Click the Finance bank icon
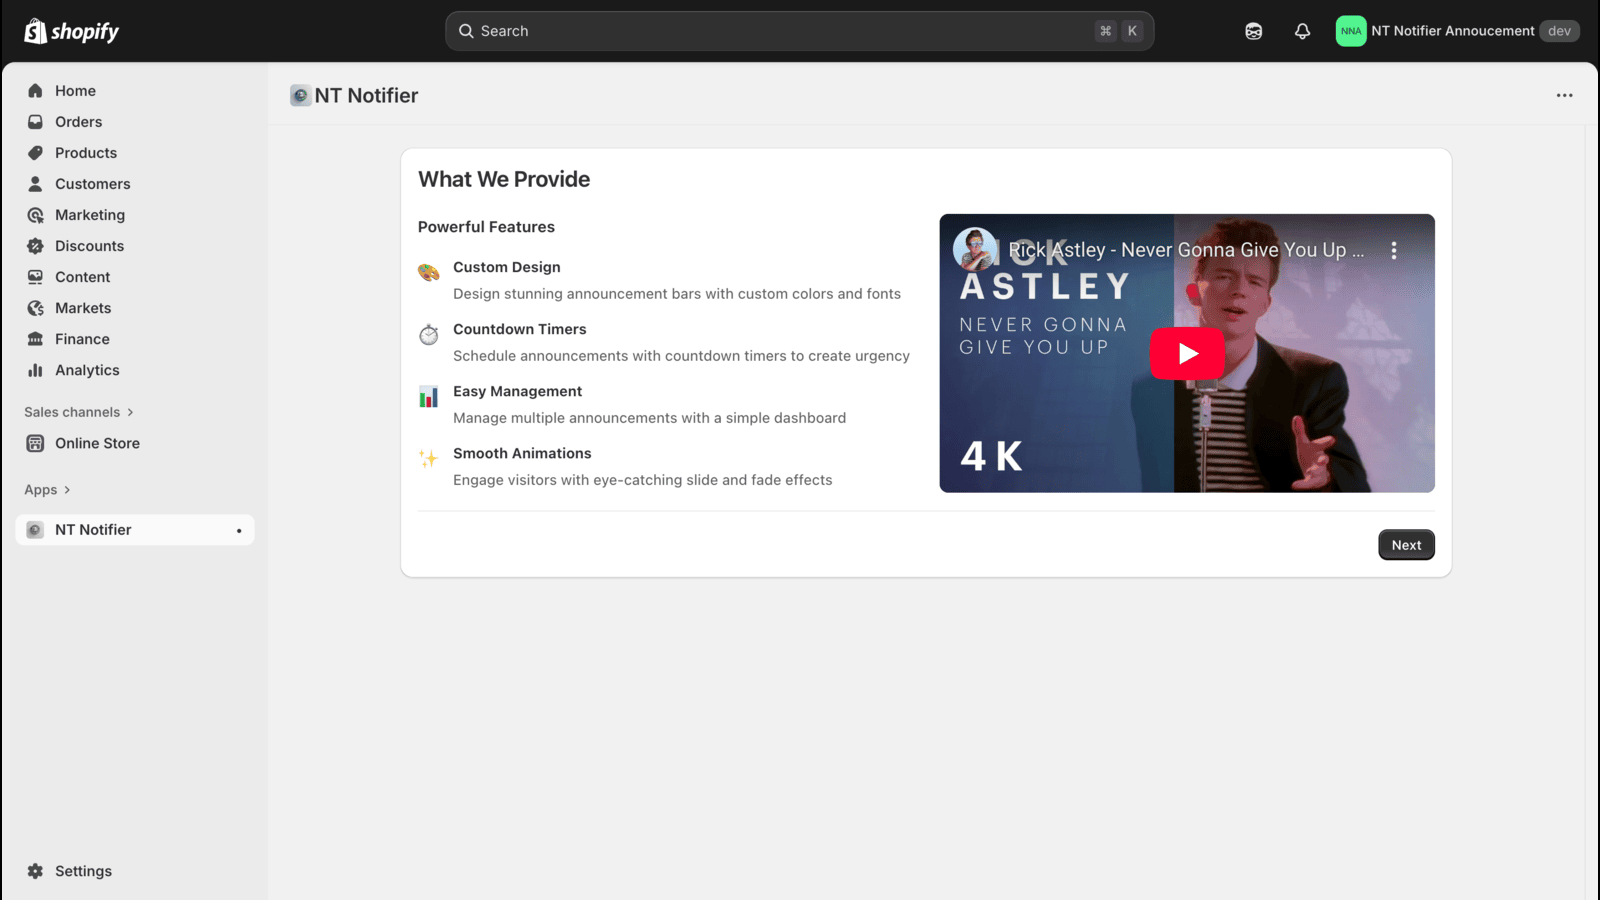The width and height of the screenshot is (1600, 900). 35,339
